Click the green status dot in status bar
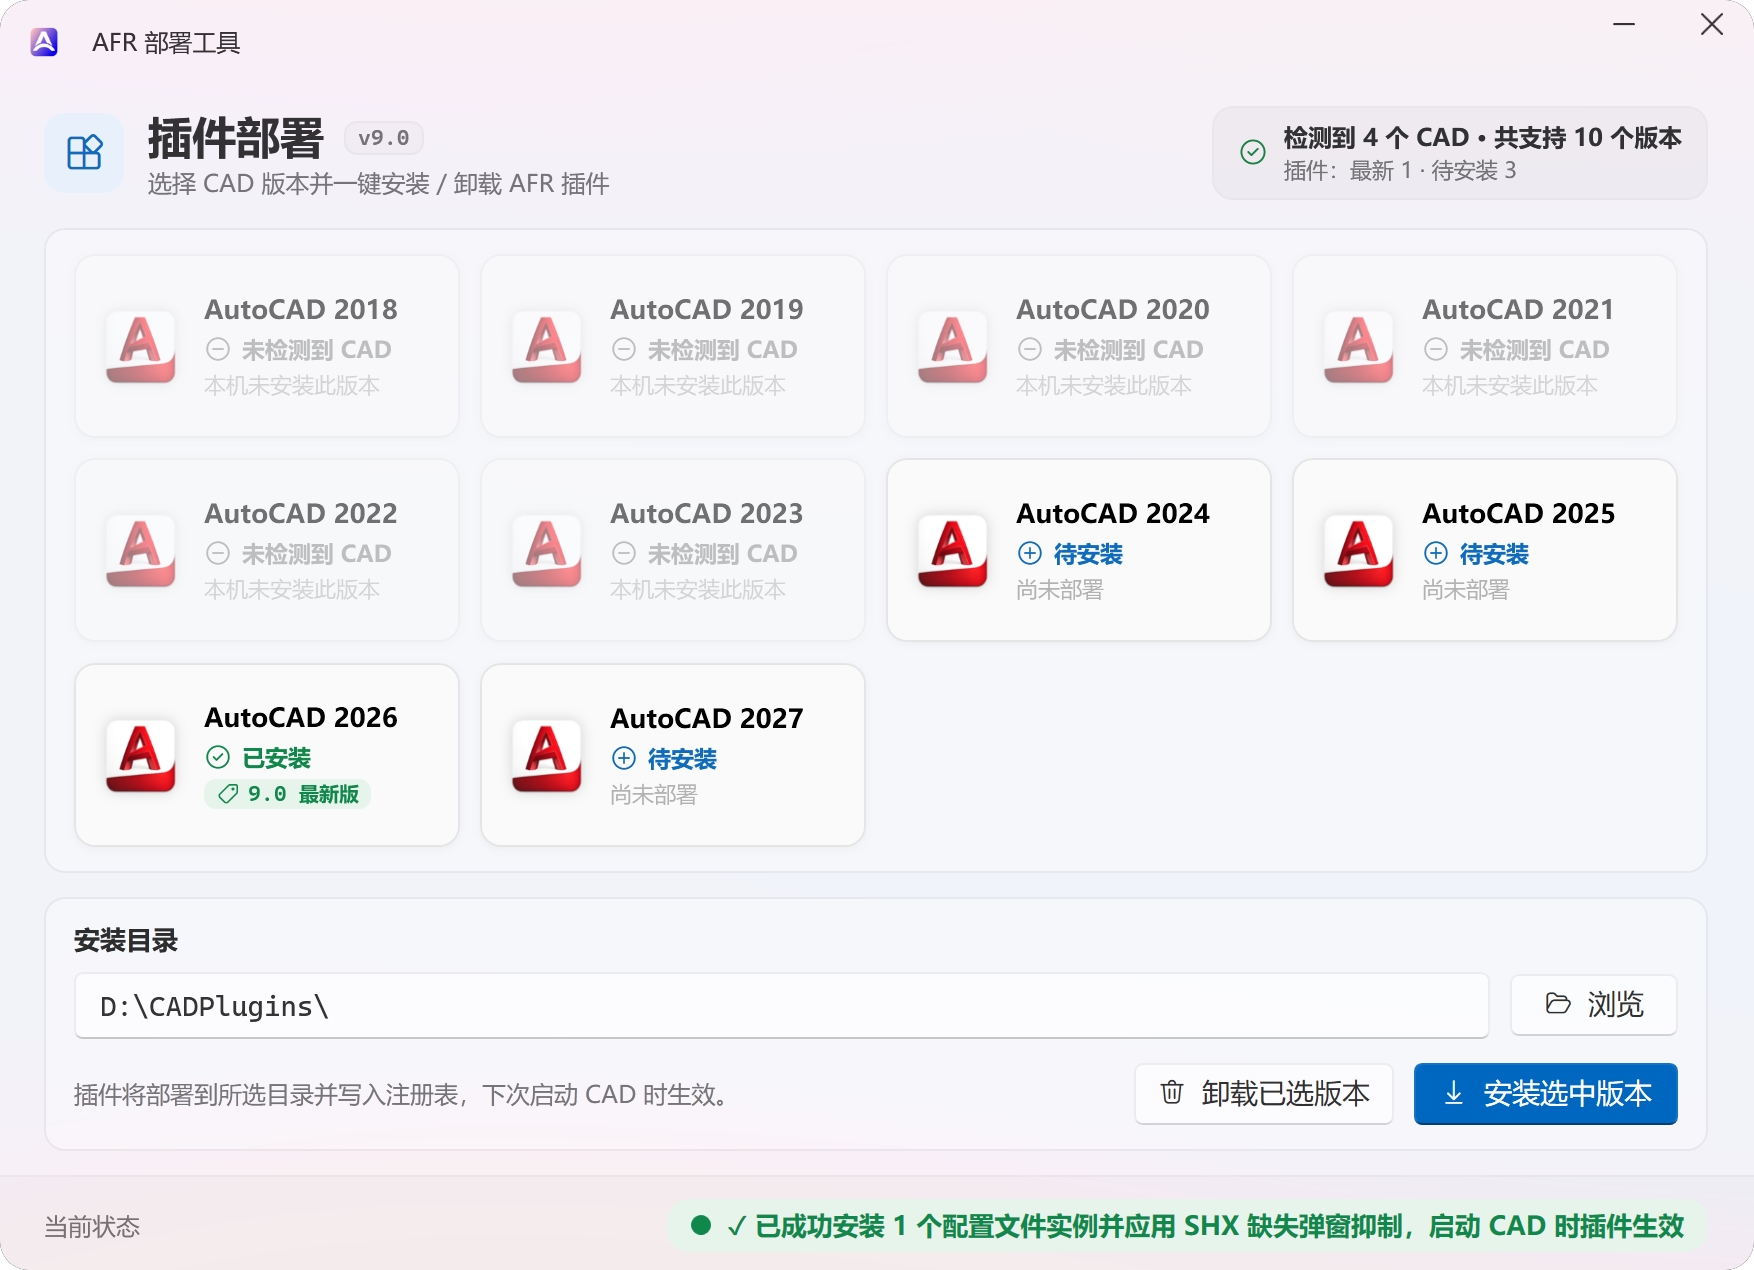The width and height of the screenshot is (1754, 1270). [701, 1225]
